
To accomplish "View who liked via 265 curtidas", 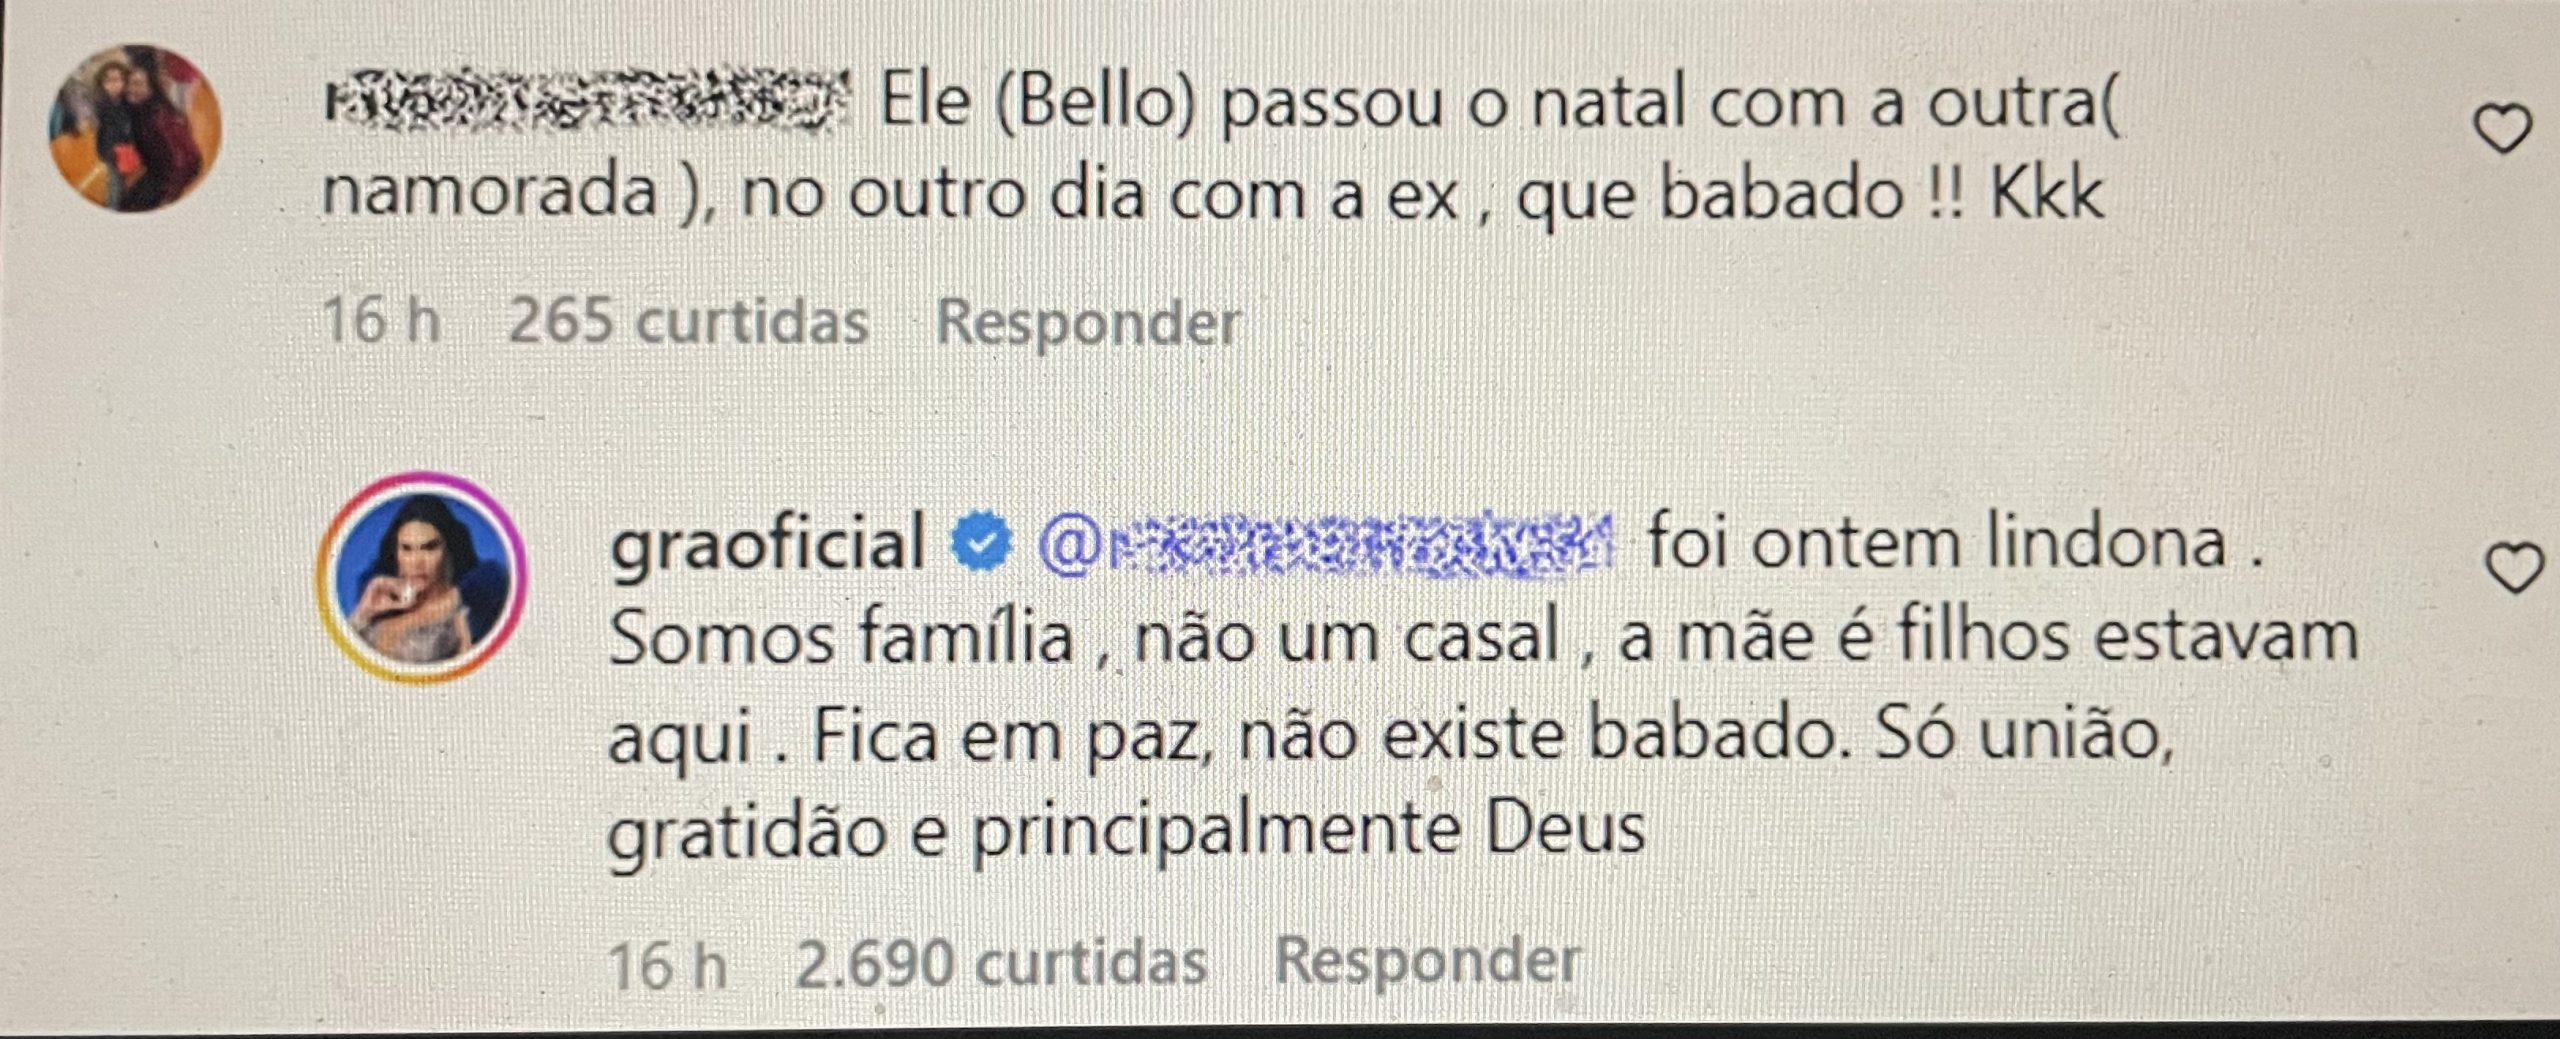I will 688,323.
